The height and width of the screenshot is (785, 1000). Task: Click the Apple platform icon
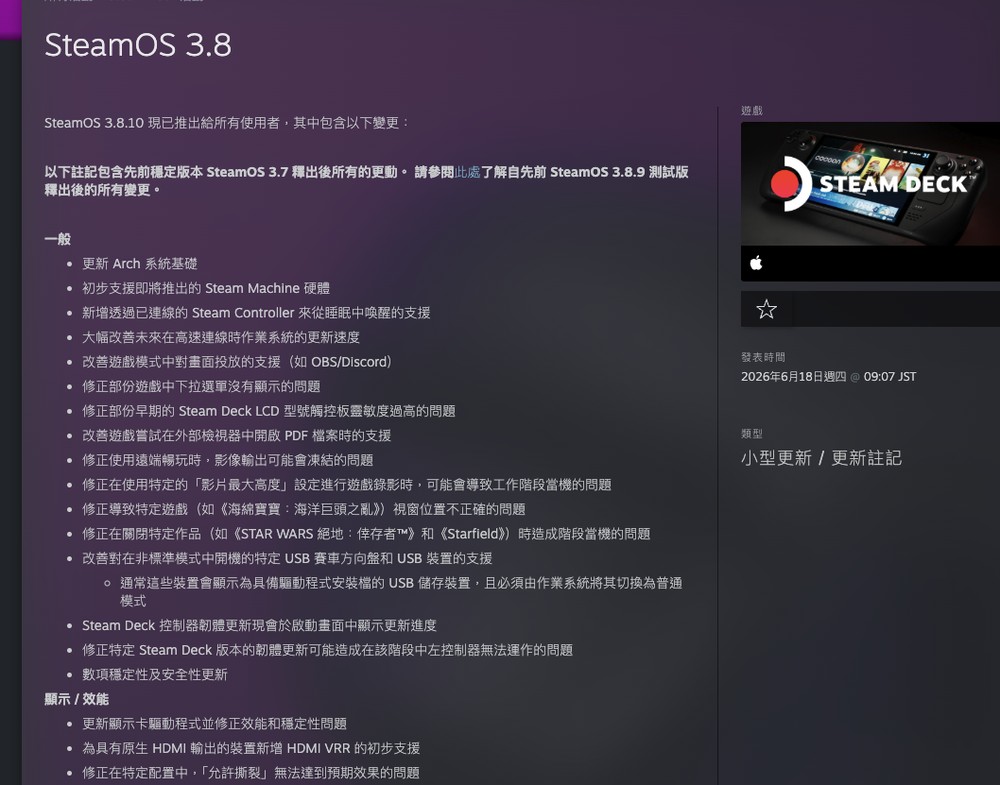756,263
